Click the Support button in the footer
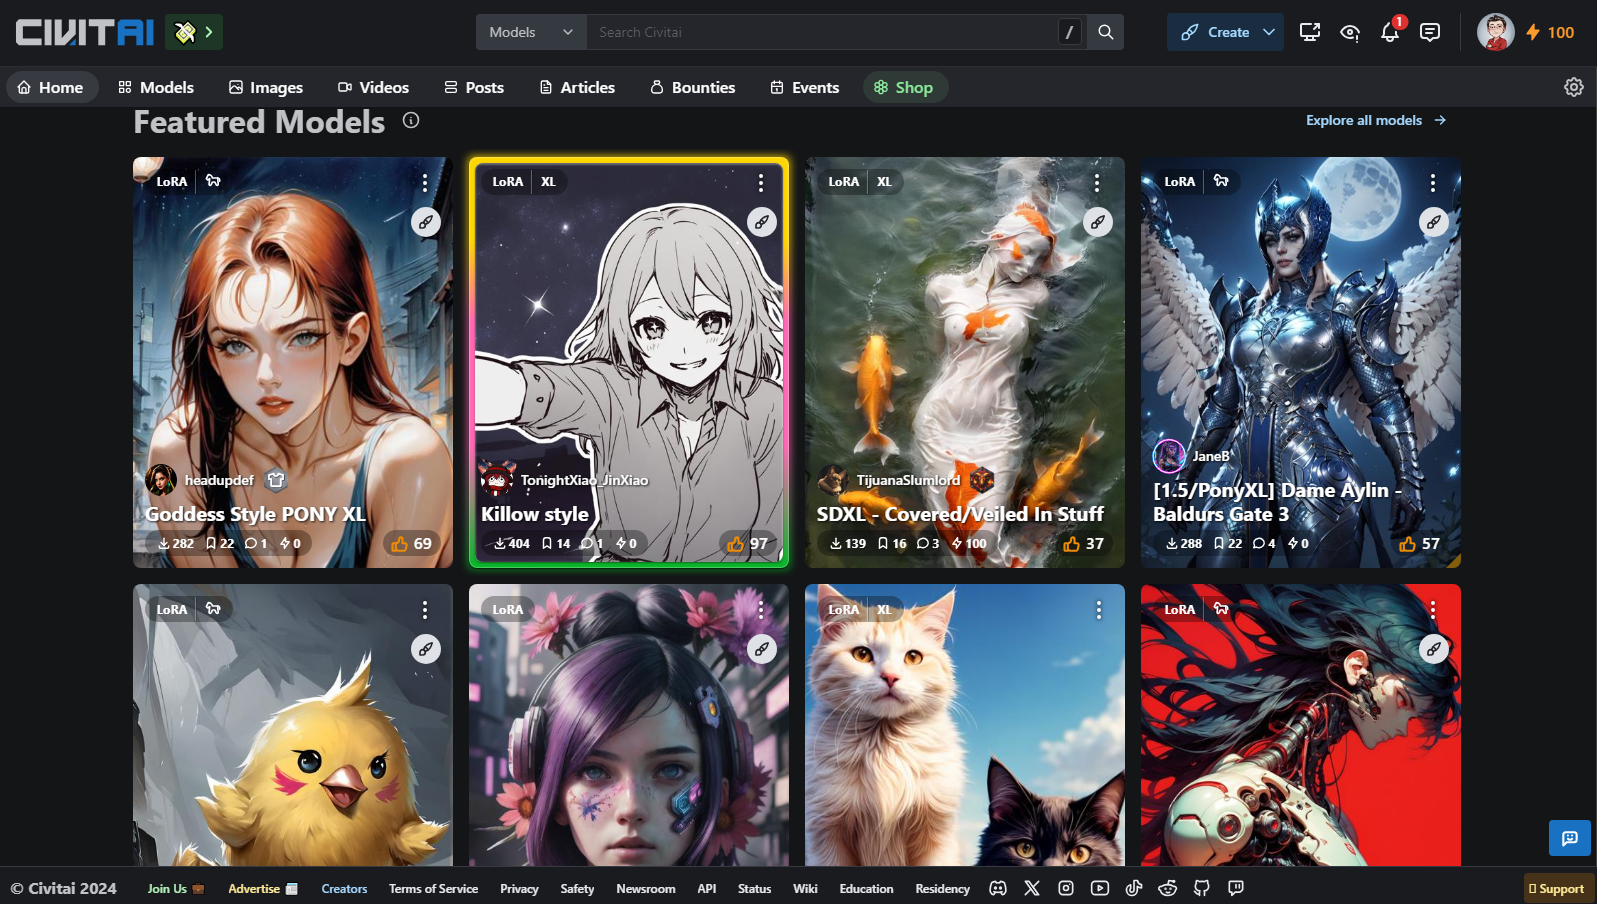The width and height of the screenshot is (1597, 904). (x=1559, y=888)
